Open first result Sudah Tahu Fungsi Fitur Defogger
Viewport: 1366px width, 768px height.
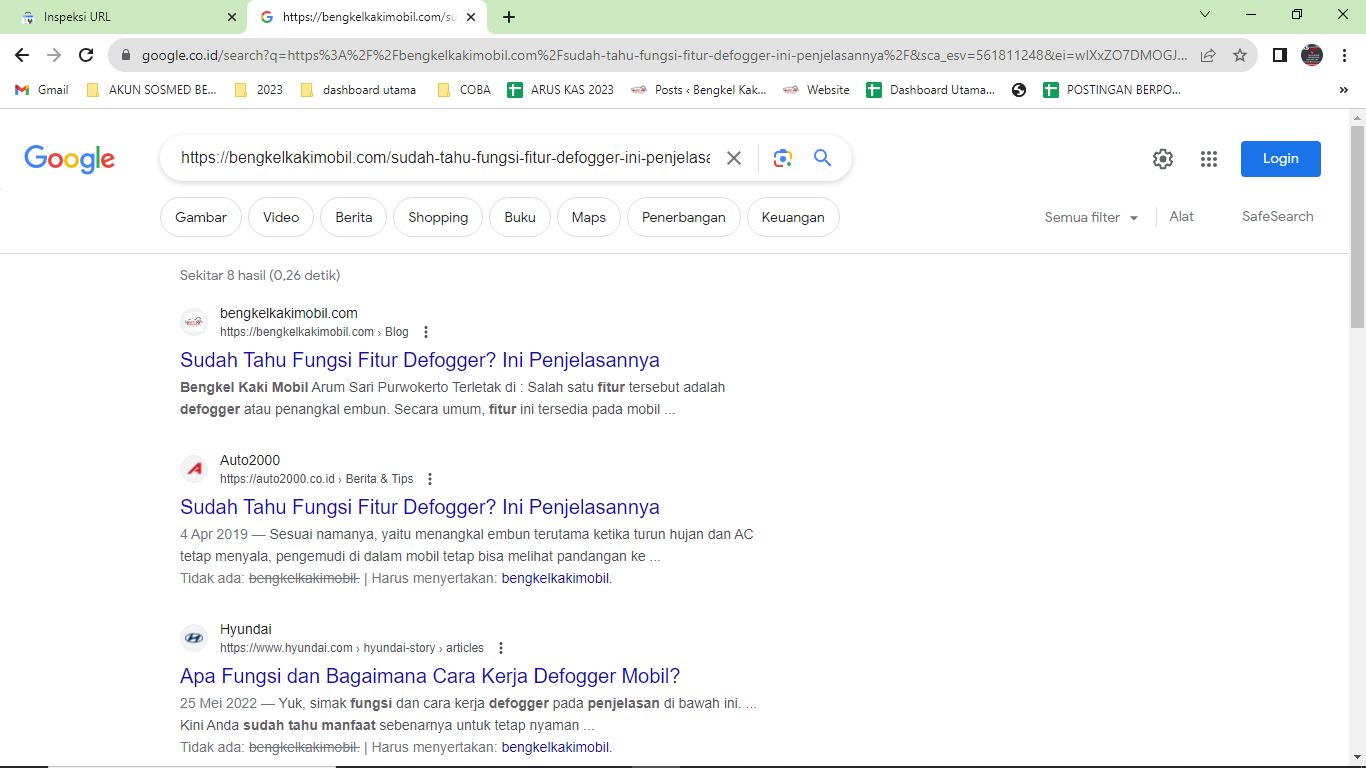pyautogui.click(x=420, y=360)
